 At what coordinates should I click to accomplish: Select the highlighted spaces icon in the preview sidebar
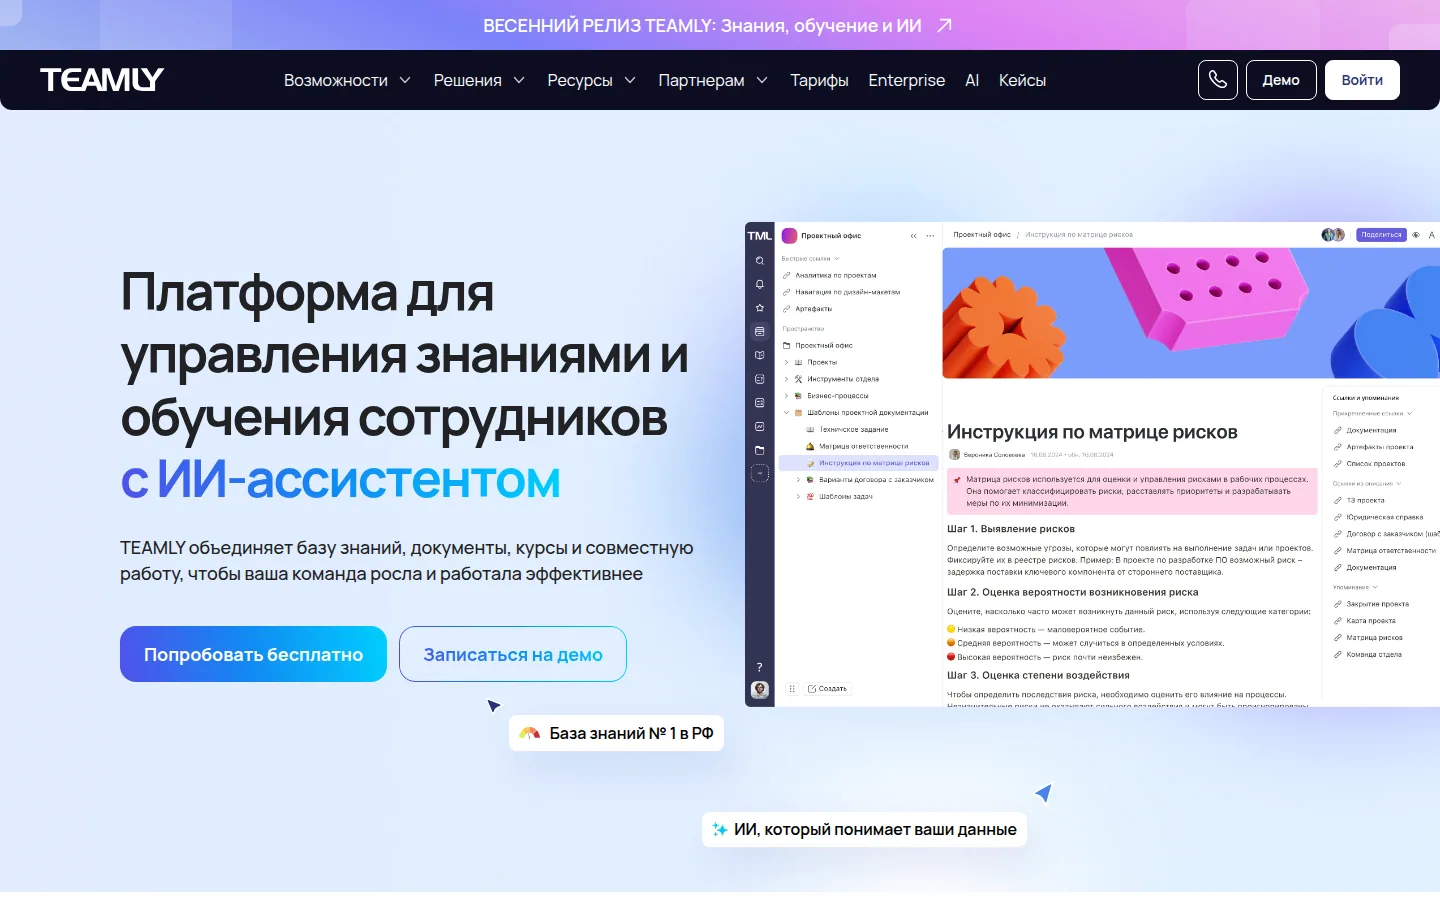click(760, 331)
